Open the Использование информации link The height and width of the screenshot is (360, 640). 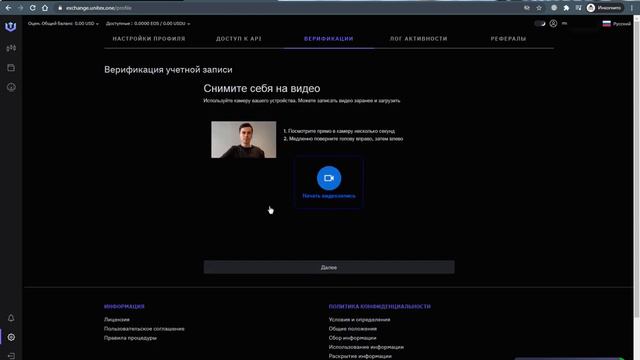point(366,347)
